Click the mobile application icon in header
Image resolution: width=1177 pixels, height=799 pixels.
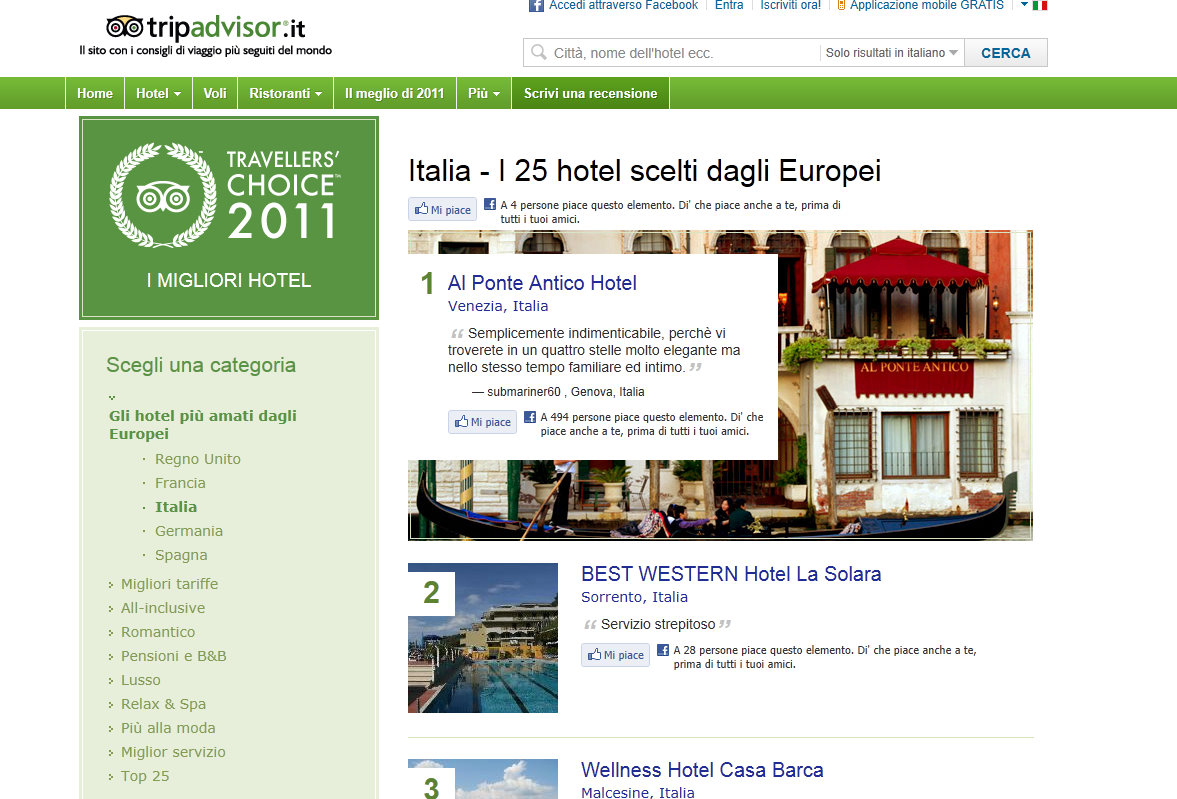841,6
